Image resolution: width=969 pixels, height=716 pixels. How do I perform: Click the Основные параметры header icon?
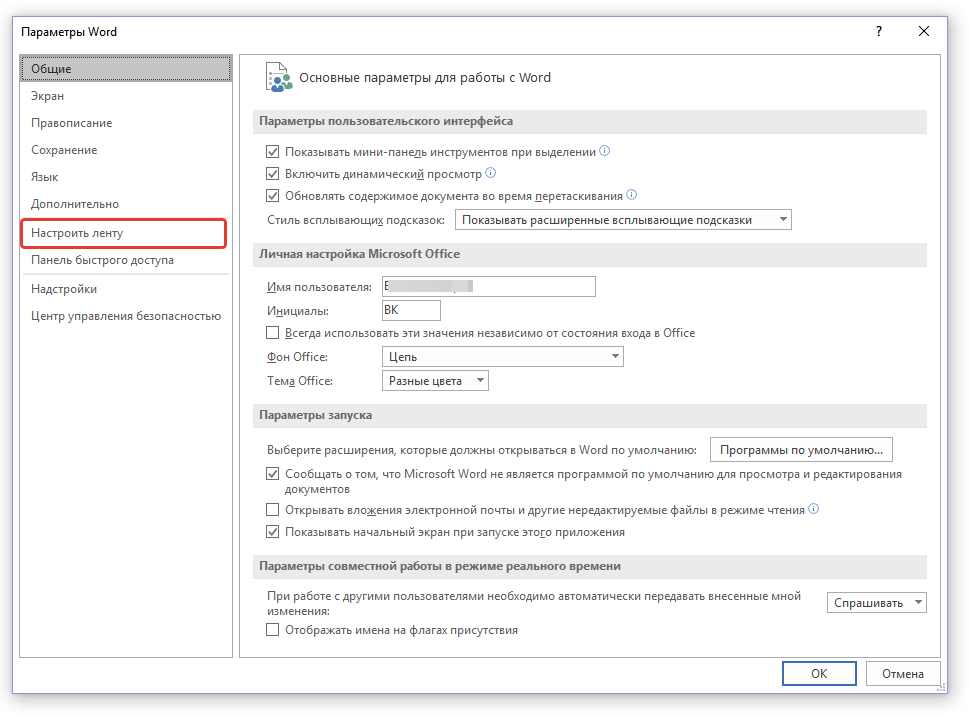[x=278, y=77]
